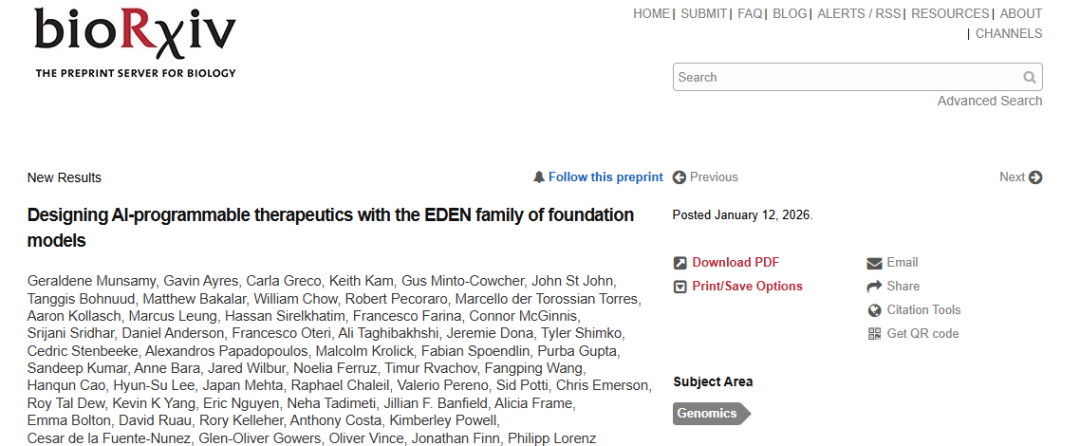The image size is (1080, 446).
Task: Select the Genomics subject area tag
Action: (708, 414)
